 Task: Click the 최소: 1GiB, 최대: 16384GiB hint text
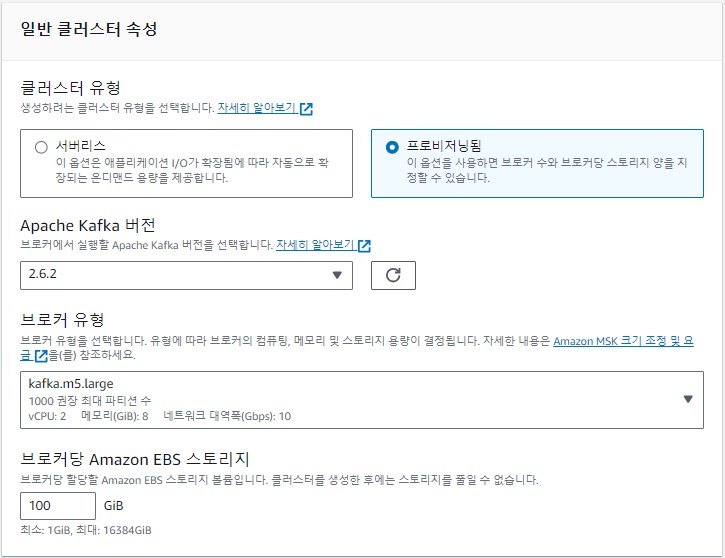(86, 530)
